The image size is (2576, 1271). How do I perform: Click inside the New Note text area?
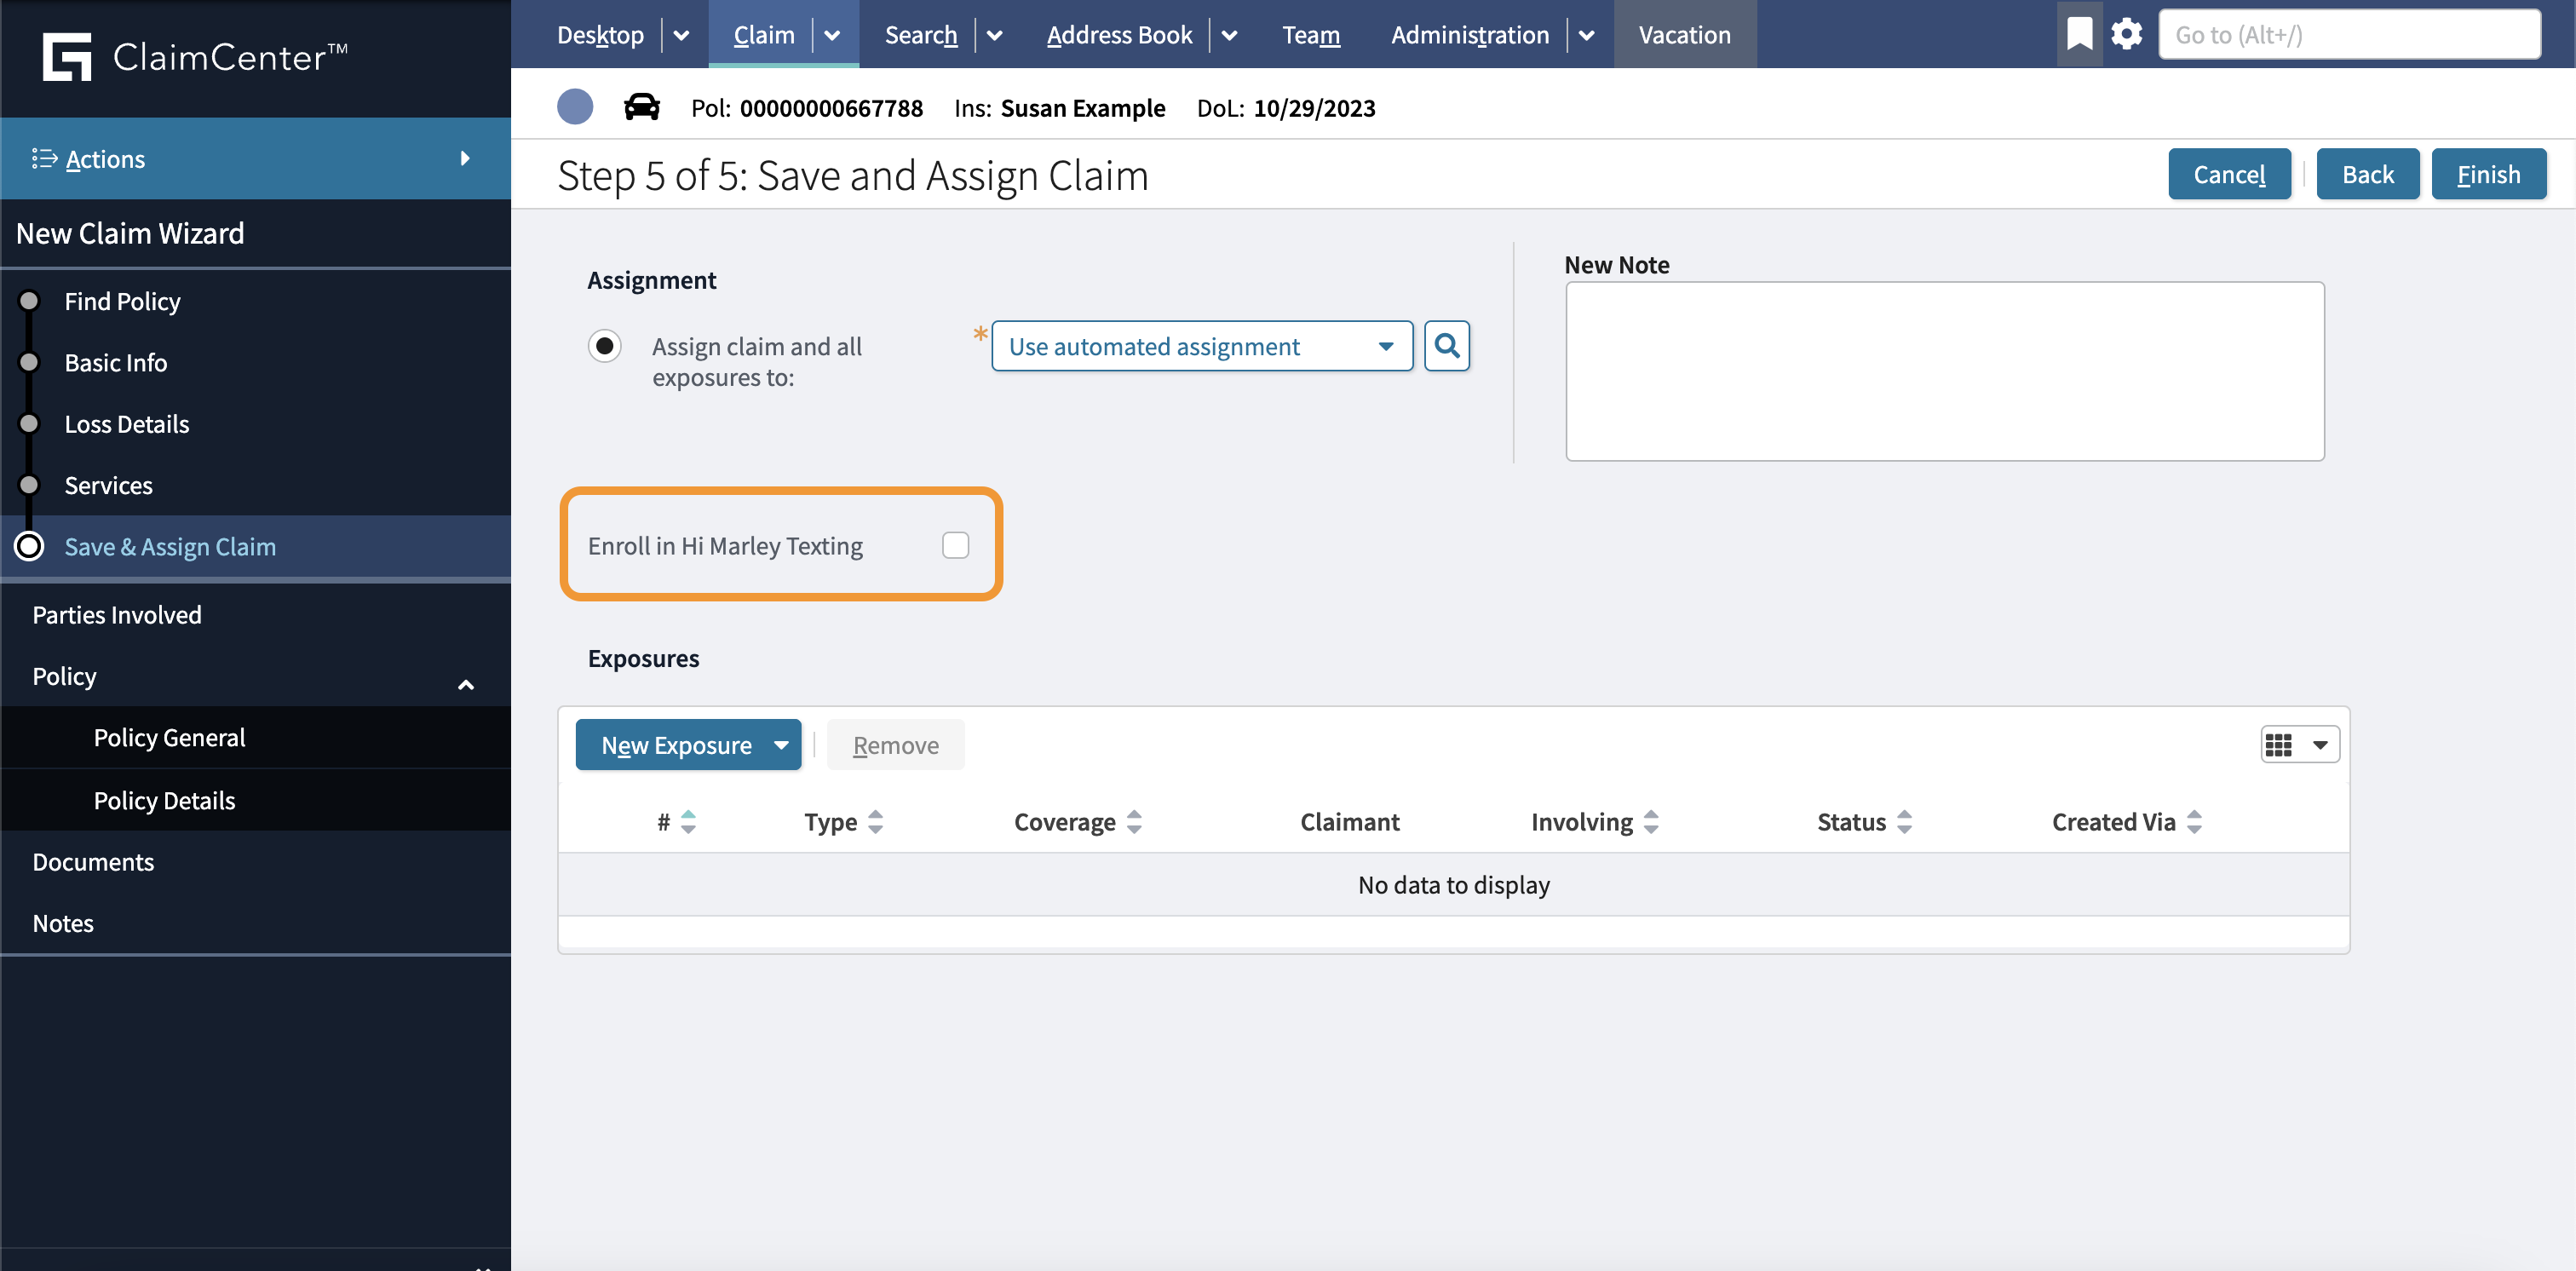1944,371
